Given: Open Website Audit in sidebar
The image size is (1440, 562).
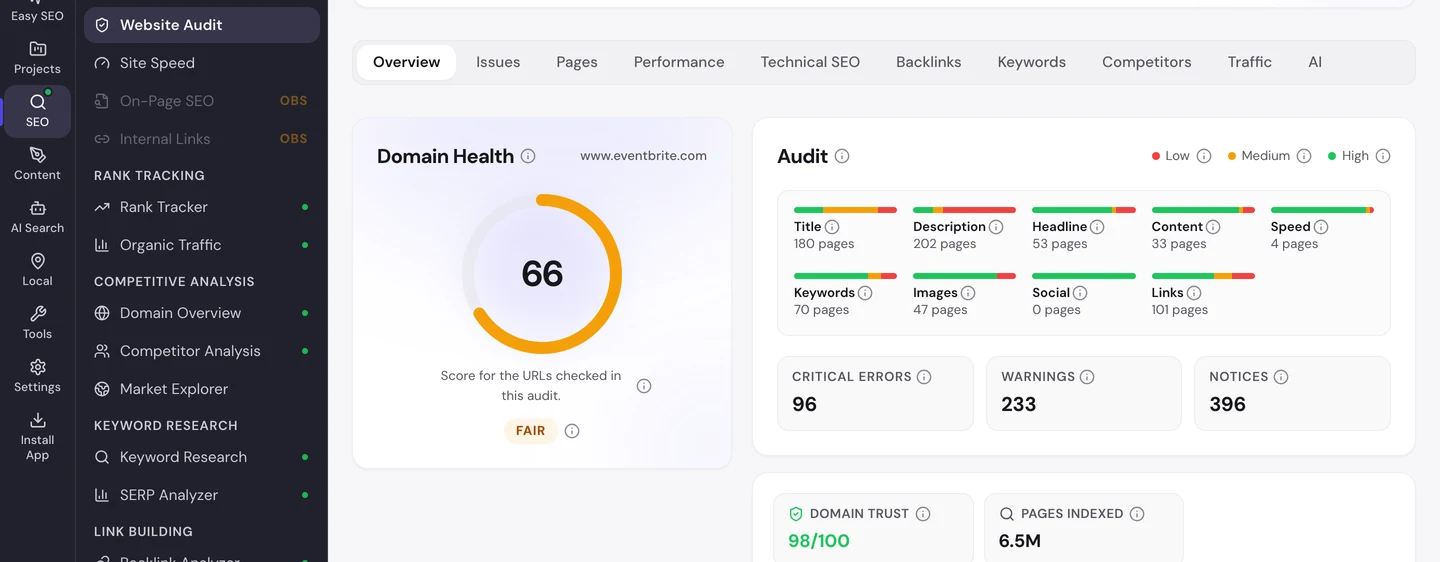Looking at the screenshot, I should point(202,25).
